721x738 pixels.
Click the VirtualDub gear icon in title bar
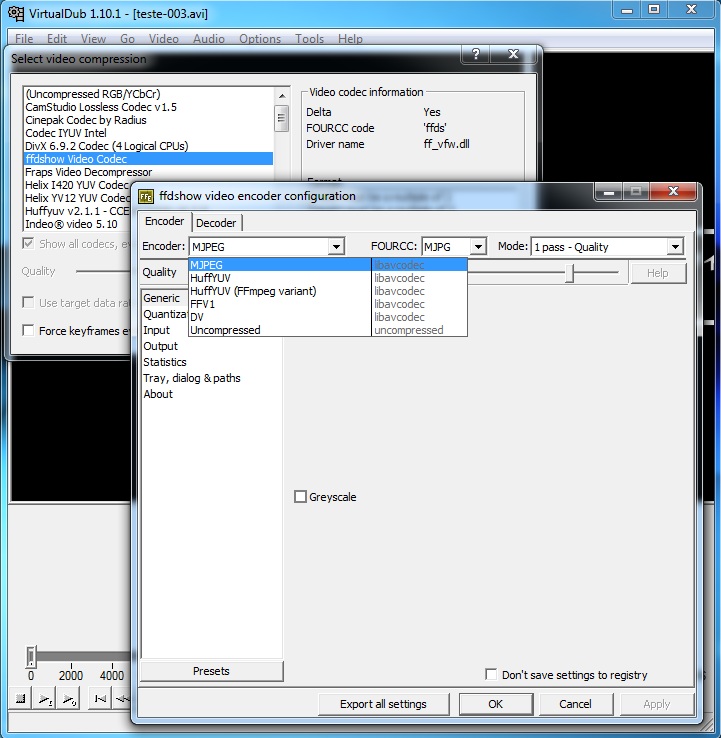coord(16,13)
